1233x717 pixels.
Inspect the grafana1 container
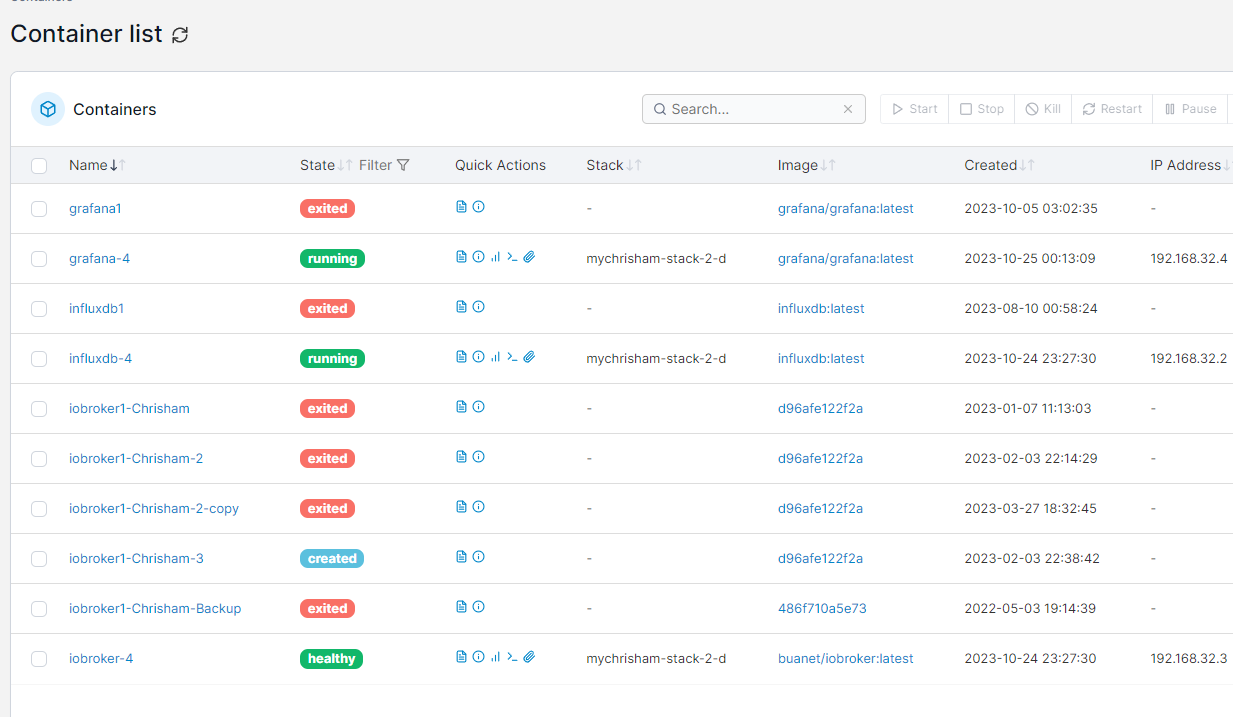(478, 207)
